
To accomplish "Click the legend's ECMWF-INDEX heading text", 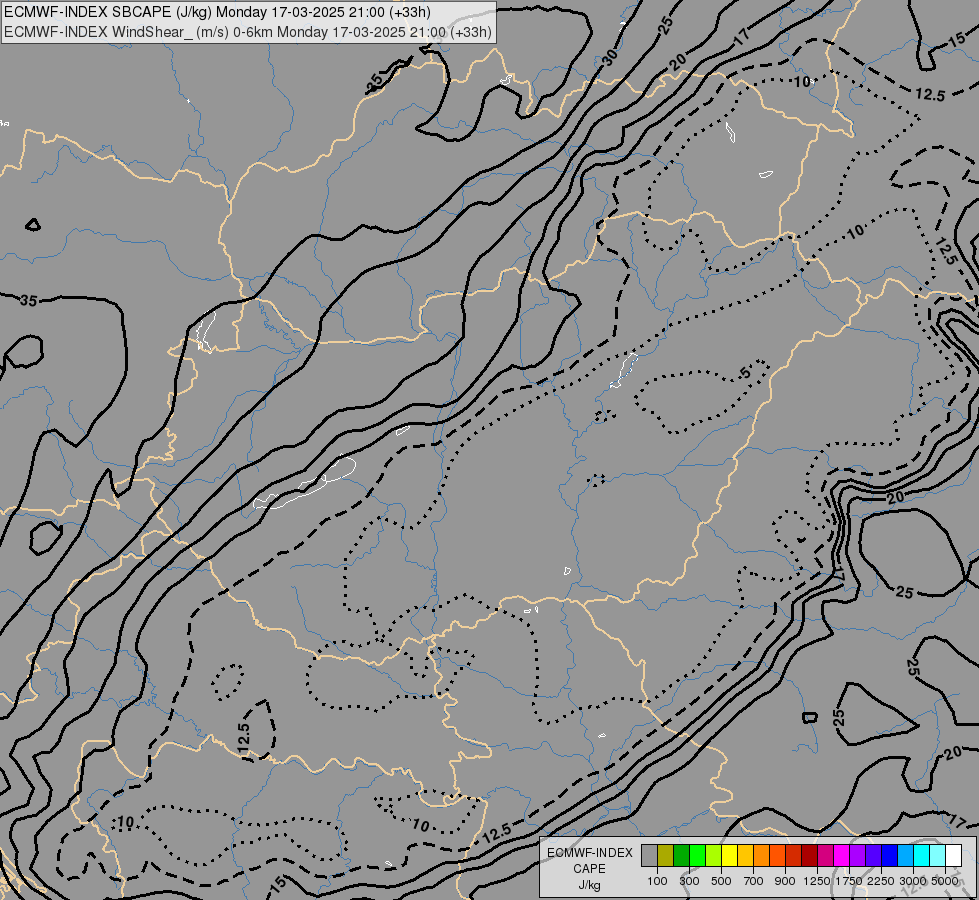I will [x=589, y=853].
